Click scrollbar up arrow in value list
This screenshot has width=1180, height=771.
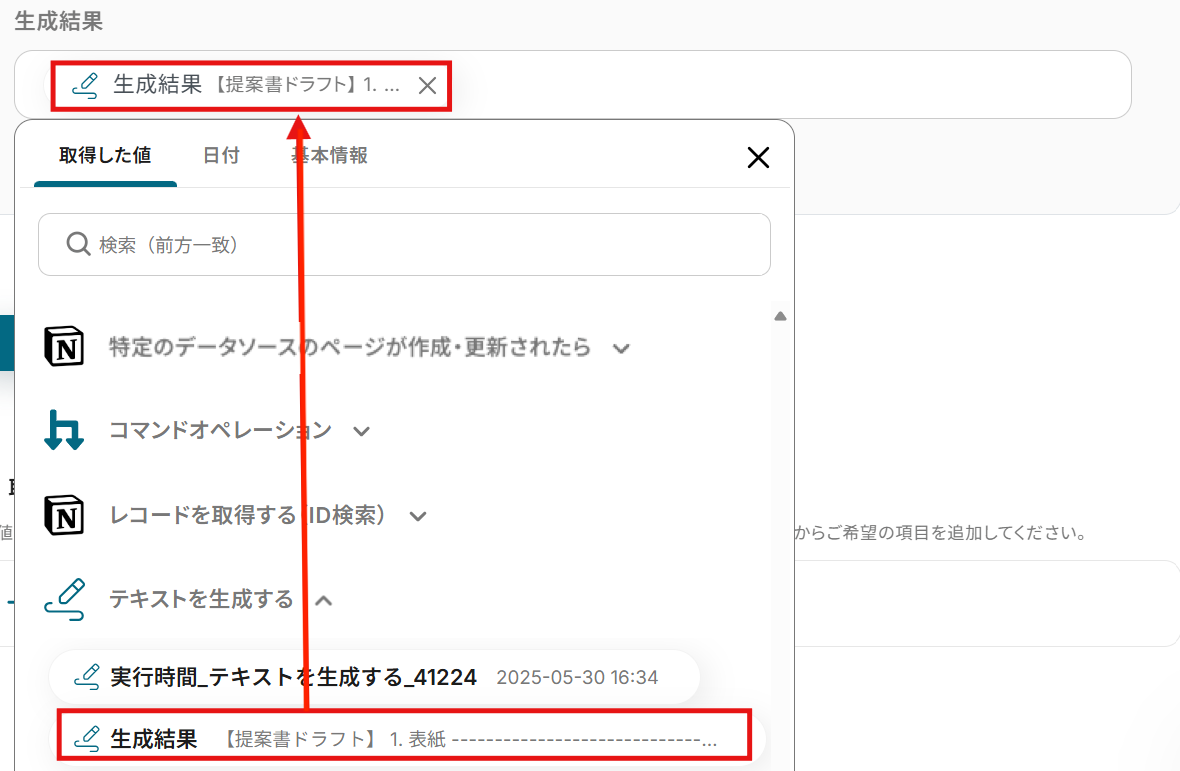click(x=780, y=317)
